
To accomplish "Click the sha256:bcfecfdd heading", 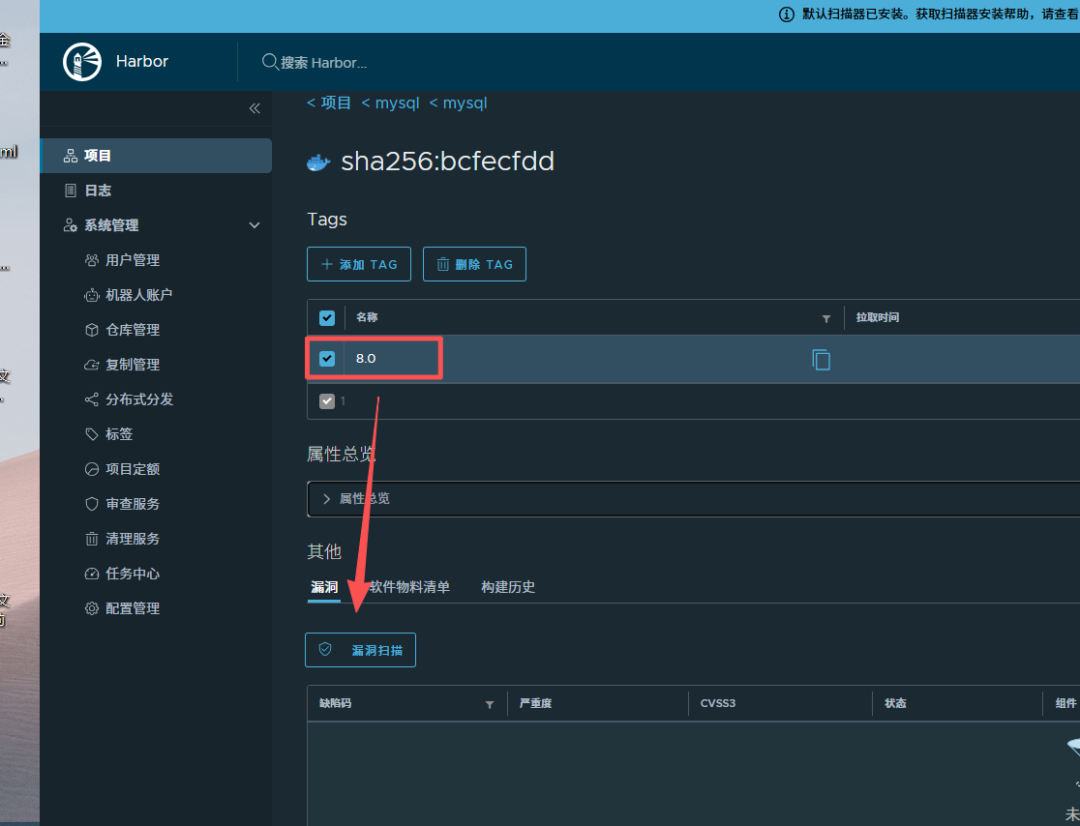I will click(x=448, y=161).
